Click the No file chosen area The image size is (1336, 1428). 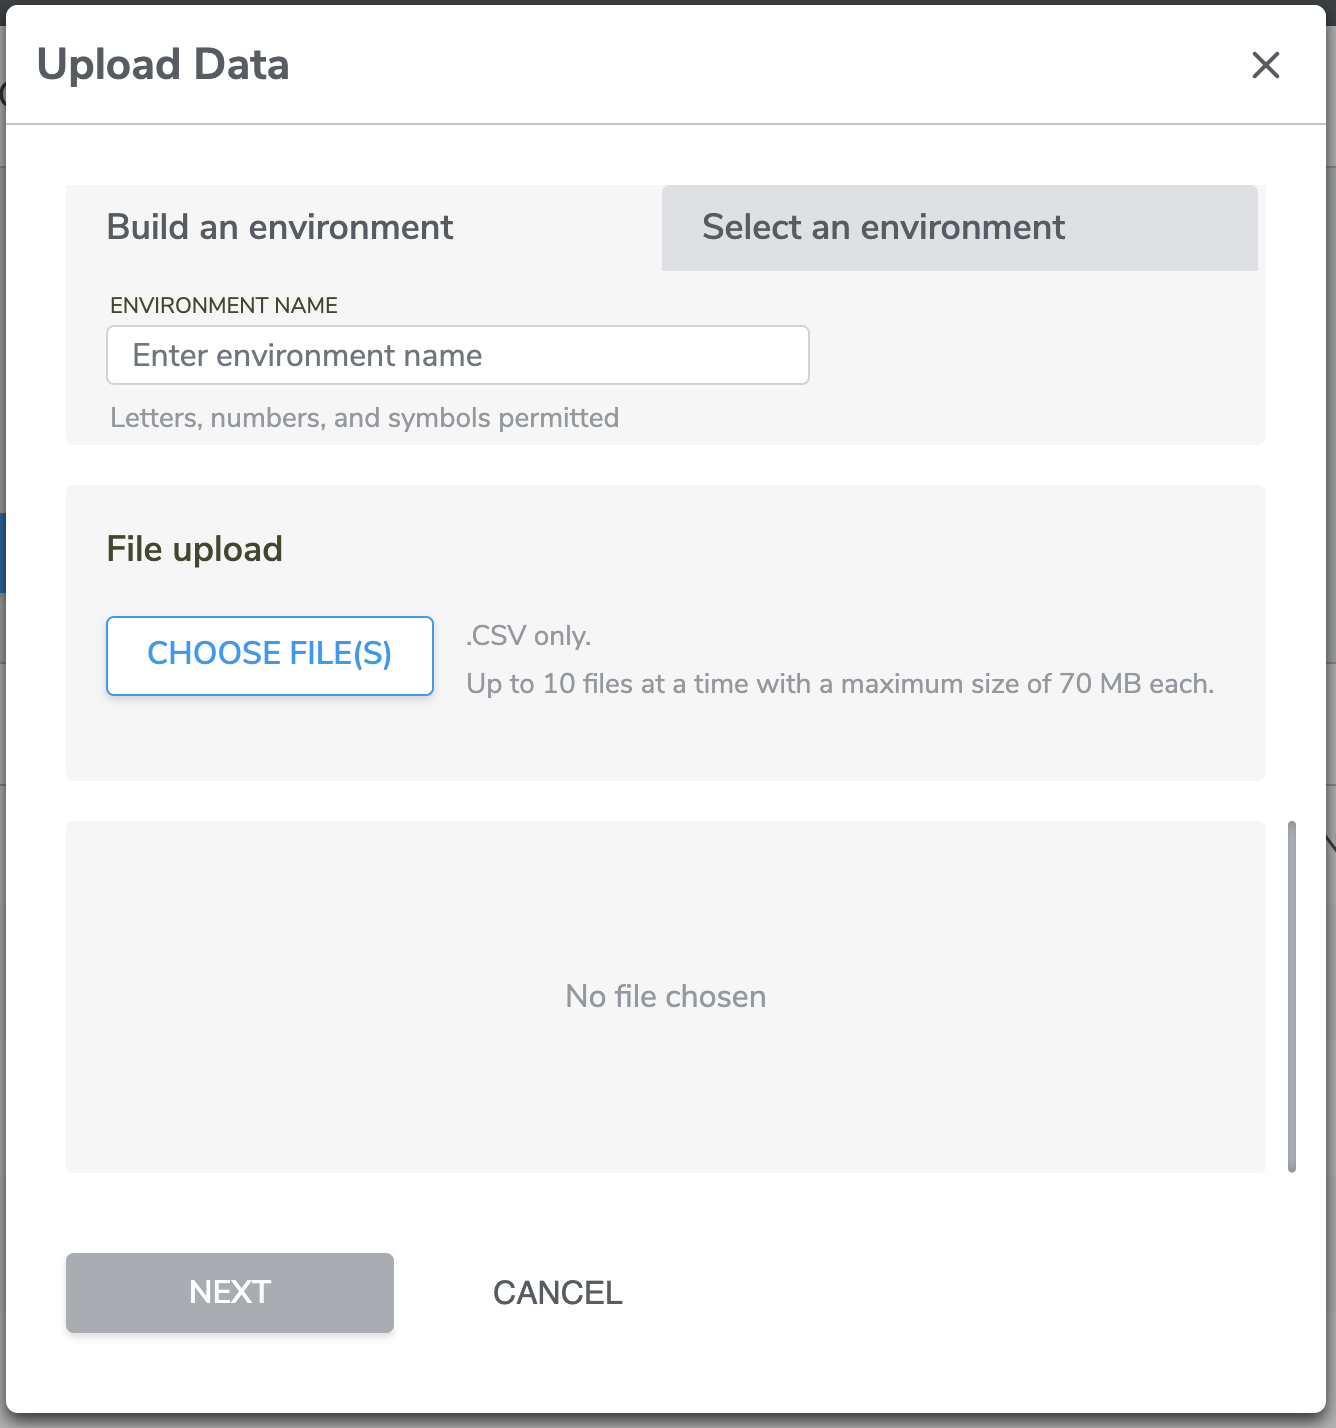pos(666,996)
